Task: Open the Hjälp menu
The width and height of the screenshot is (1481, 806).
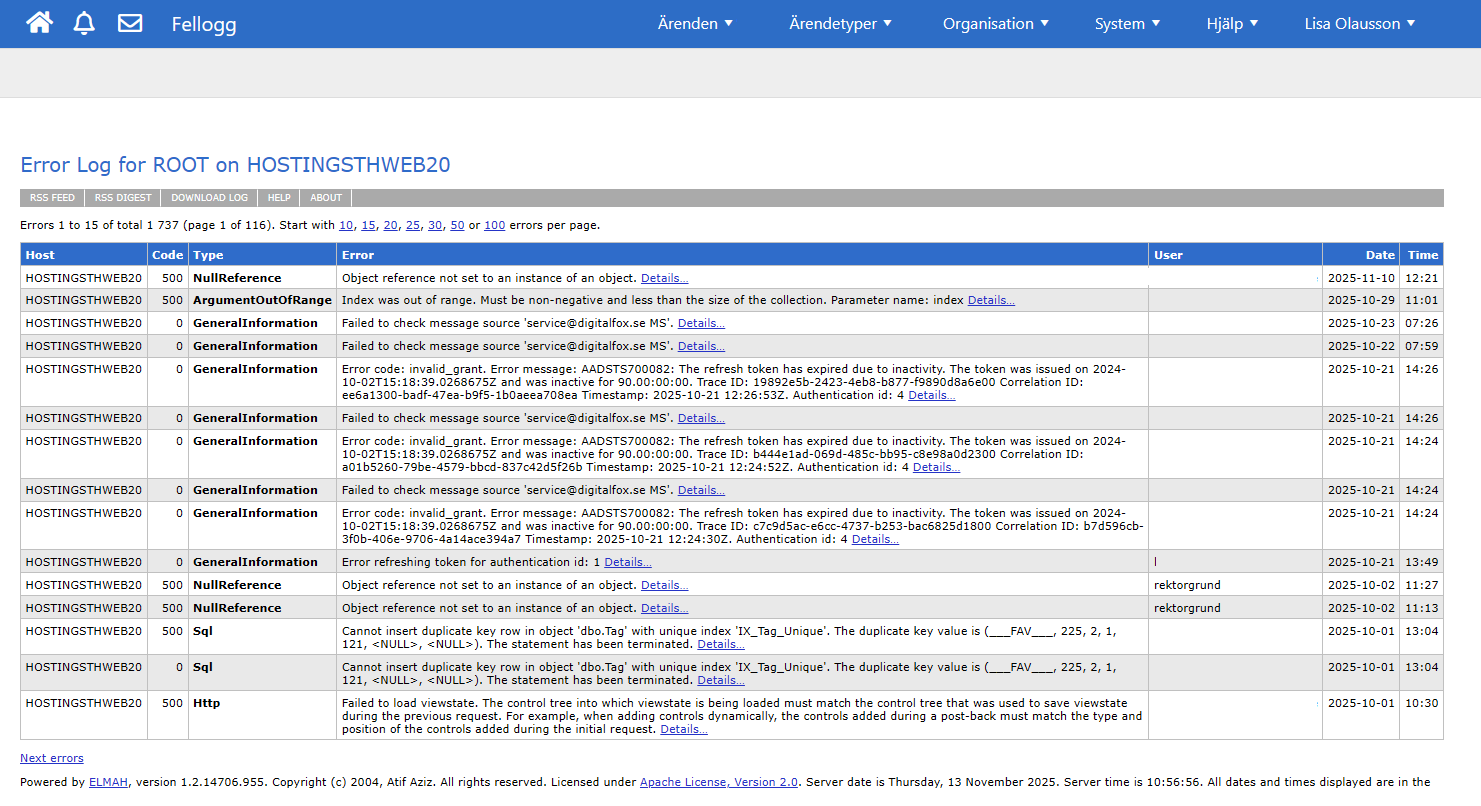Action: (1232, 24)
